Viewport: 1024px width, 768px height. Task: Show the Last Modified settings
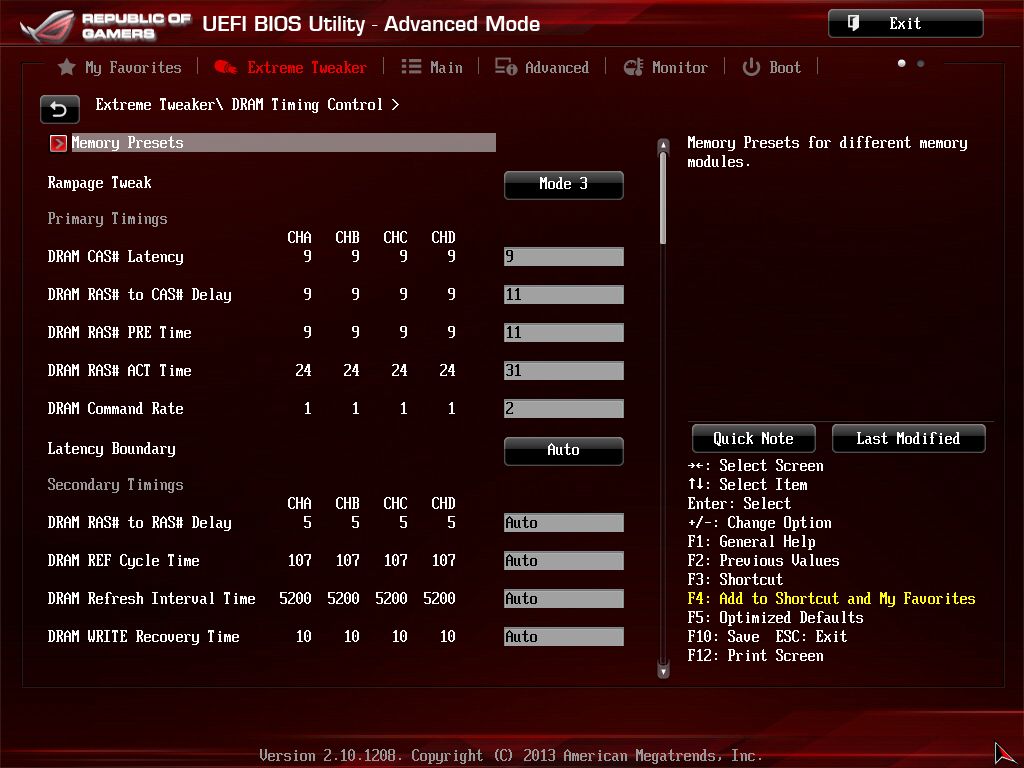[x=908, y=438]
